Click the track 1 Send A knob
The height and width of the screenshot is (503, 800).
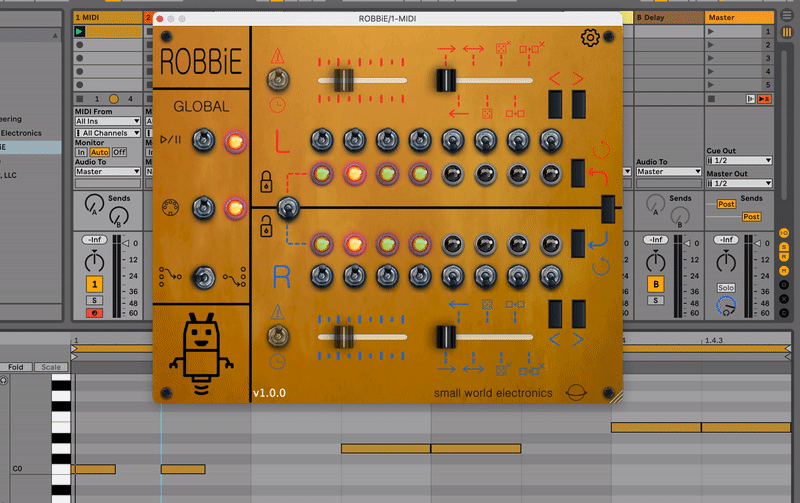tap(94, 204)
